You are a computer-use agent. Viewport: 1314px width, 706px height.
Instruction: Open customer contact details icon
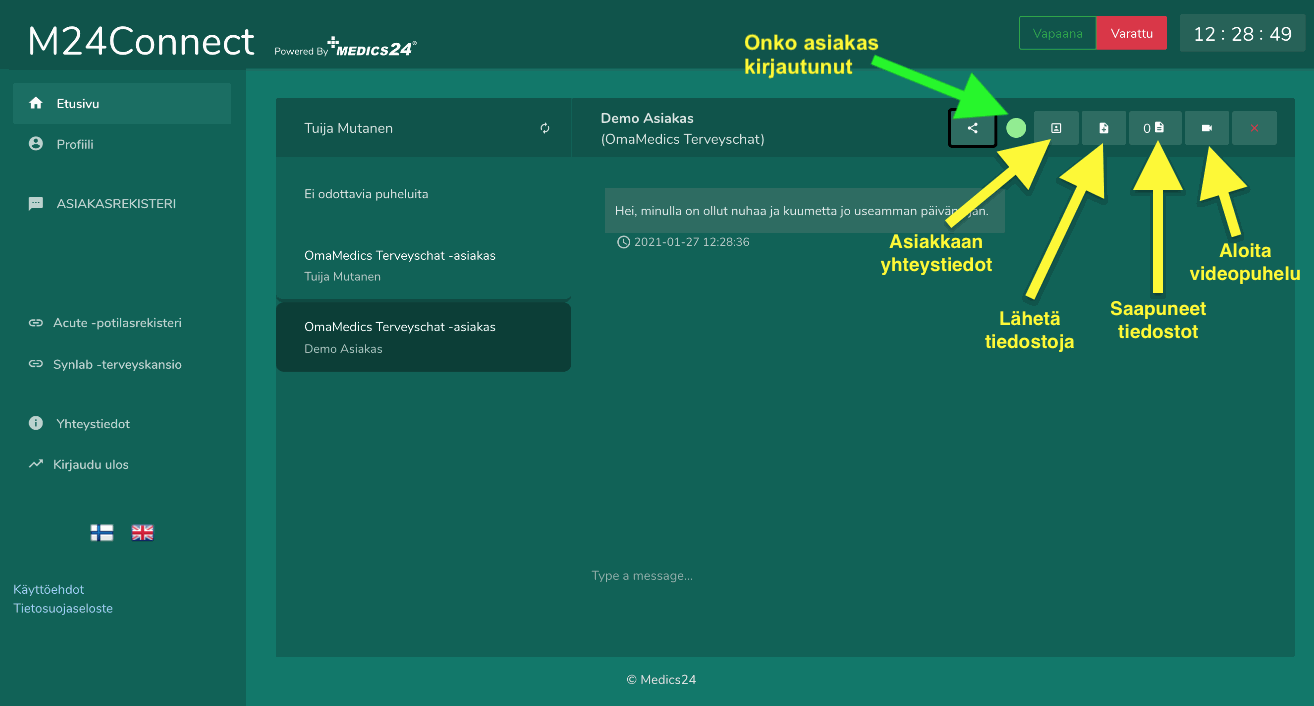[x=1056, y=128]
